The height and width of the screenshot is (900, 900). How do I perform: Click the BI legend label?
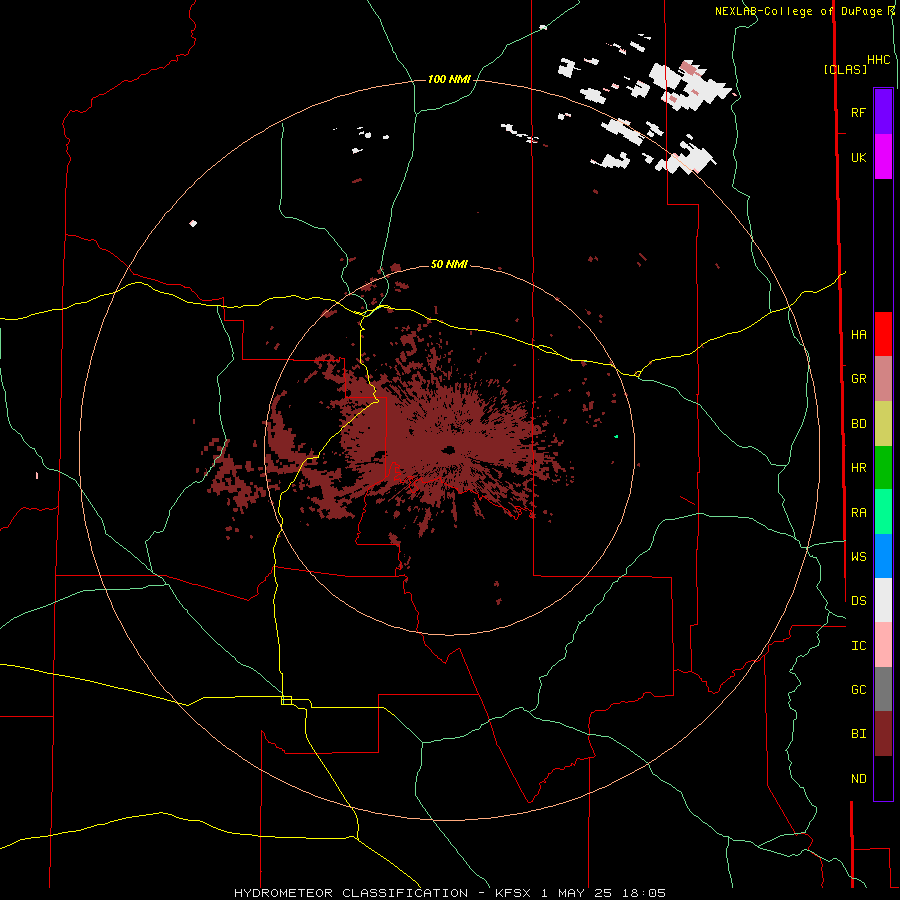(x=858, y=734)
